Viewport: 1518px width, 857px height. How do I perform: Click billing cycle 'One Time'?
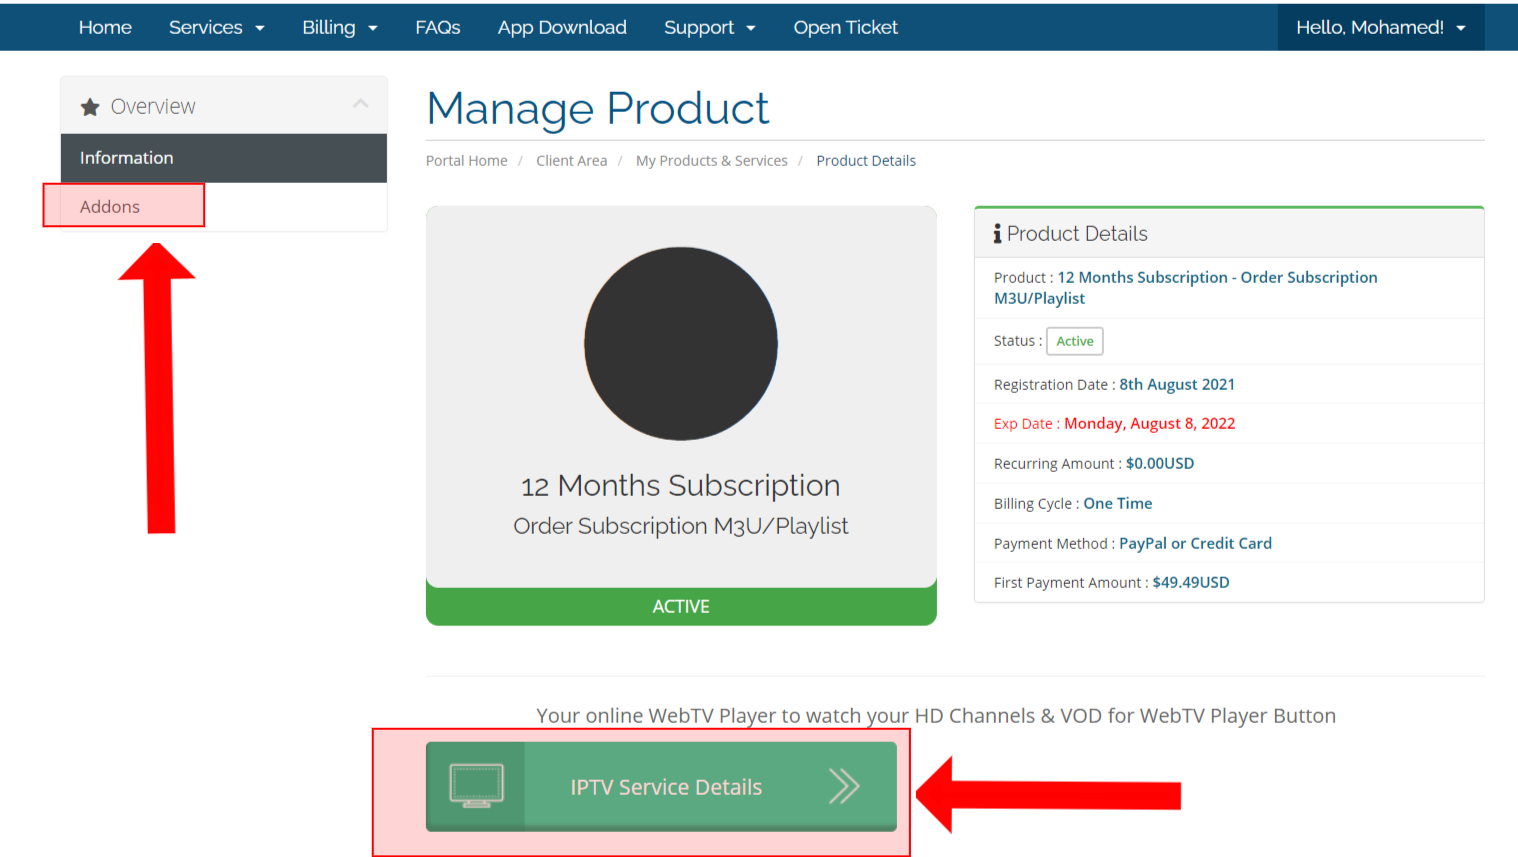click(1118, 504)
